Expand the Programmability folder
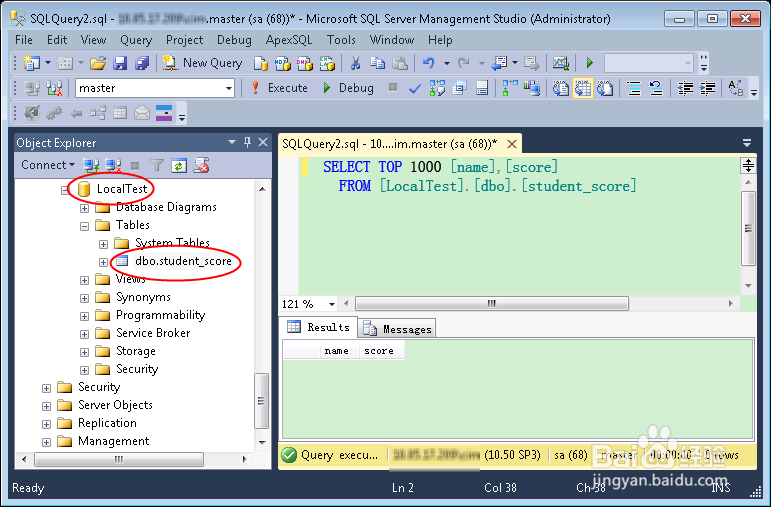This screenshot has height=507, width=771. (85, 316)
